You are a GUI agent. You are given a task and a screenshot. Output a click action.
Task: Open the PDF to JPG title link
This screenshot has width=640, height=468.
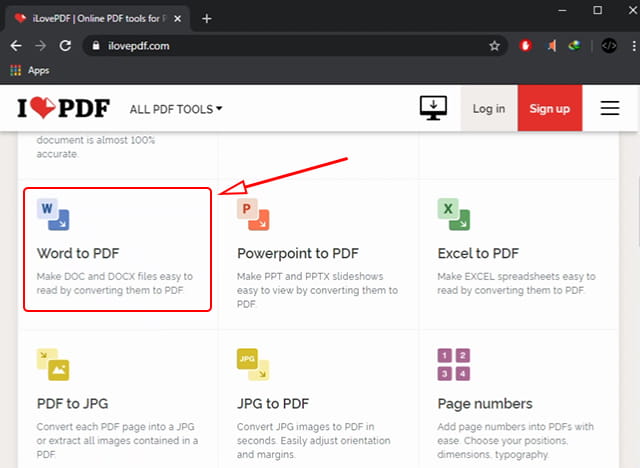pyautogui.click(x=73, y=404)
